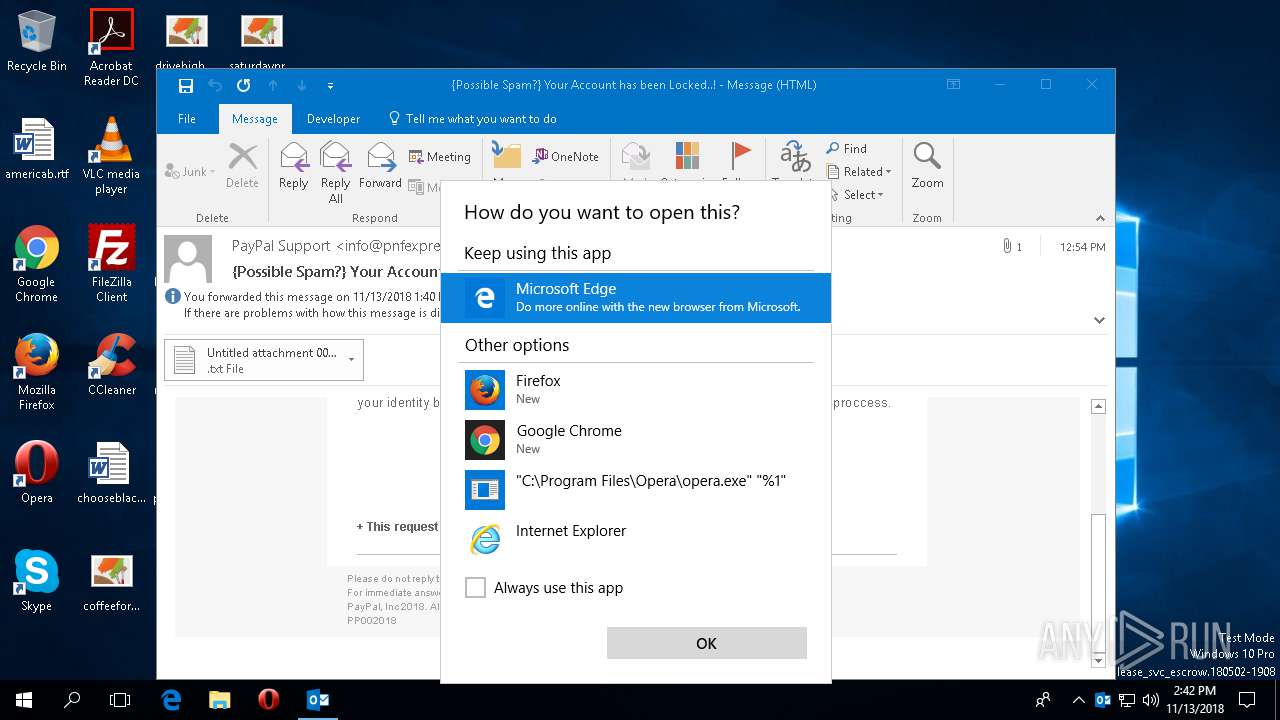
Task: Click the message body scrollbar up arrow
Action: click(1098, 407)
